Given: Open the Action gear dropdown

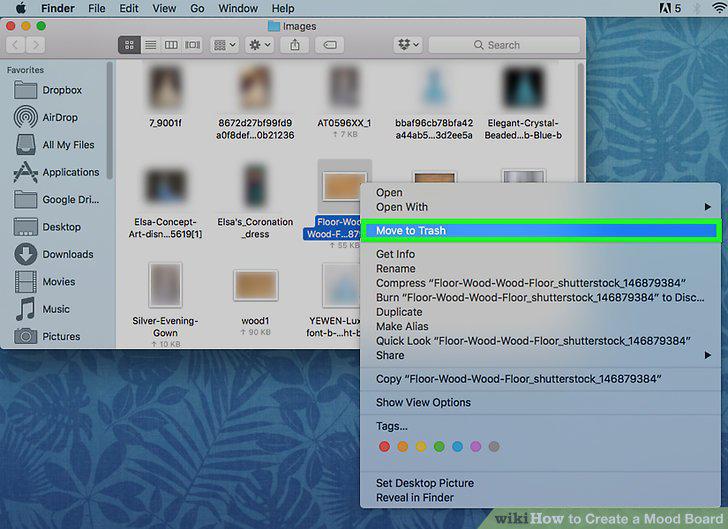Looking at the screenshot, I should click(260, 45).
